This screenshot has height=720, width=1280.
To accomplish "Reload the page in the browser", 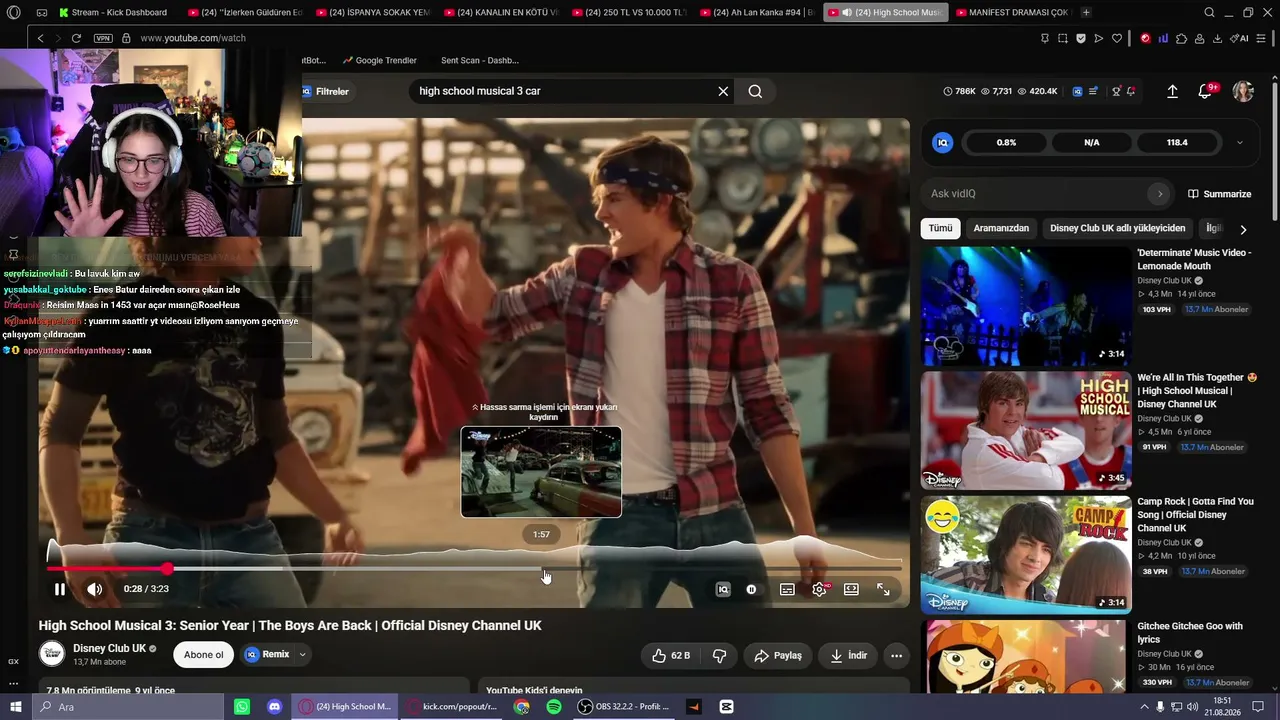I will pyautogui.click(x=76, y=38).
